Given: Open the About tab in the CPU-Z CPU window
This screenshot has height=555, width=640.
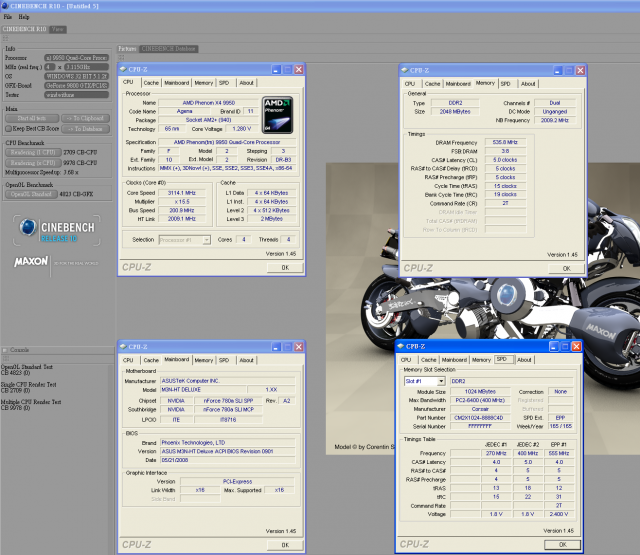Looking at the screenshot, I should 247,83.
